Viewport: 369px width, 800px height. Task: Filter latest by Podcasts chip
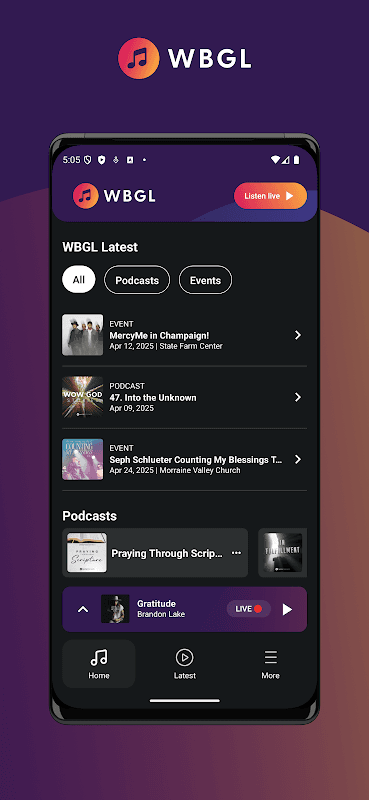(x=137, y=280)
